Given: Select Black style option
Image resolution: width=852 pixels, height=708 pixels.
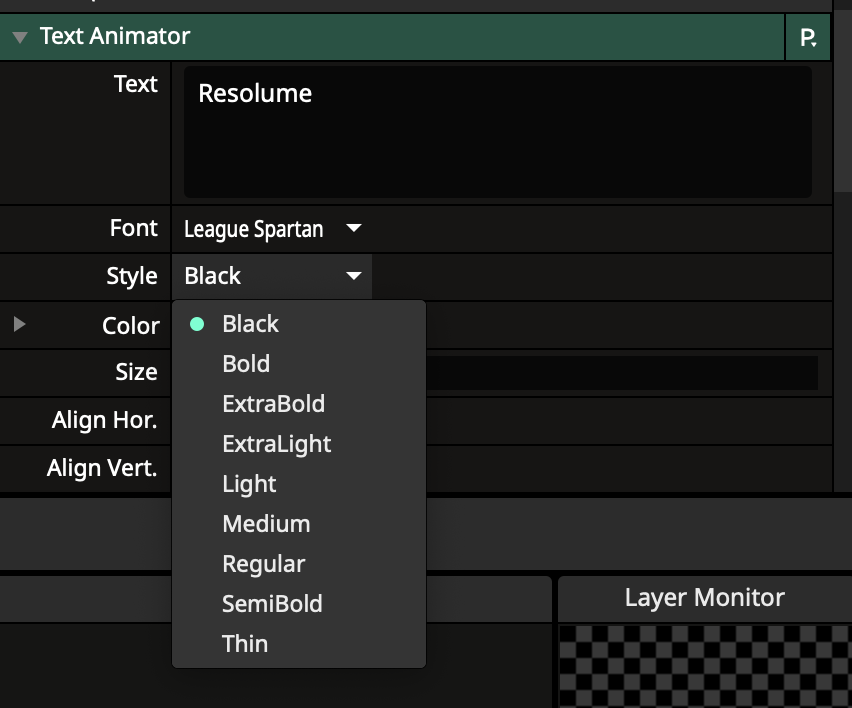Looking at the screenshot, I should coord(250,324).
